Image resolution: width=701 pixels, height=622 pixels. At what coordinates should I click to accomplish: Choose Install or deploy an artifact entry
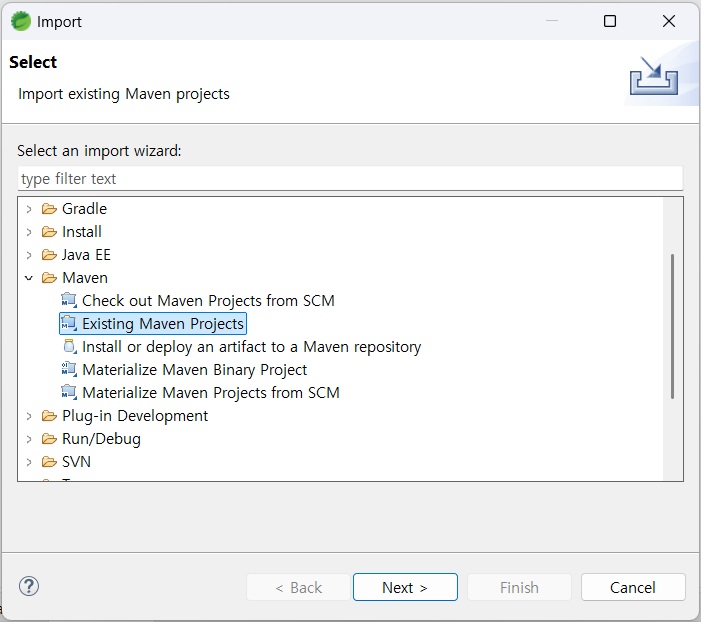point(252,347)
